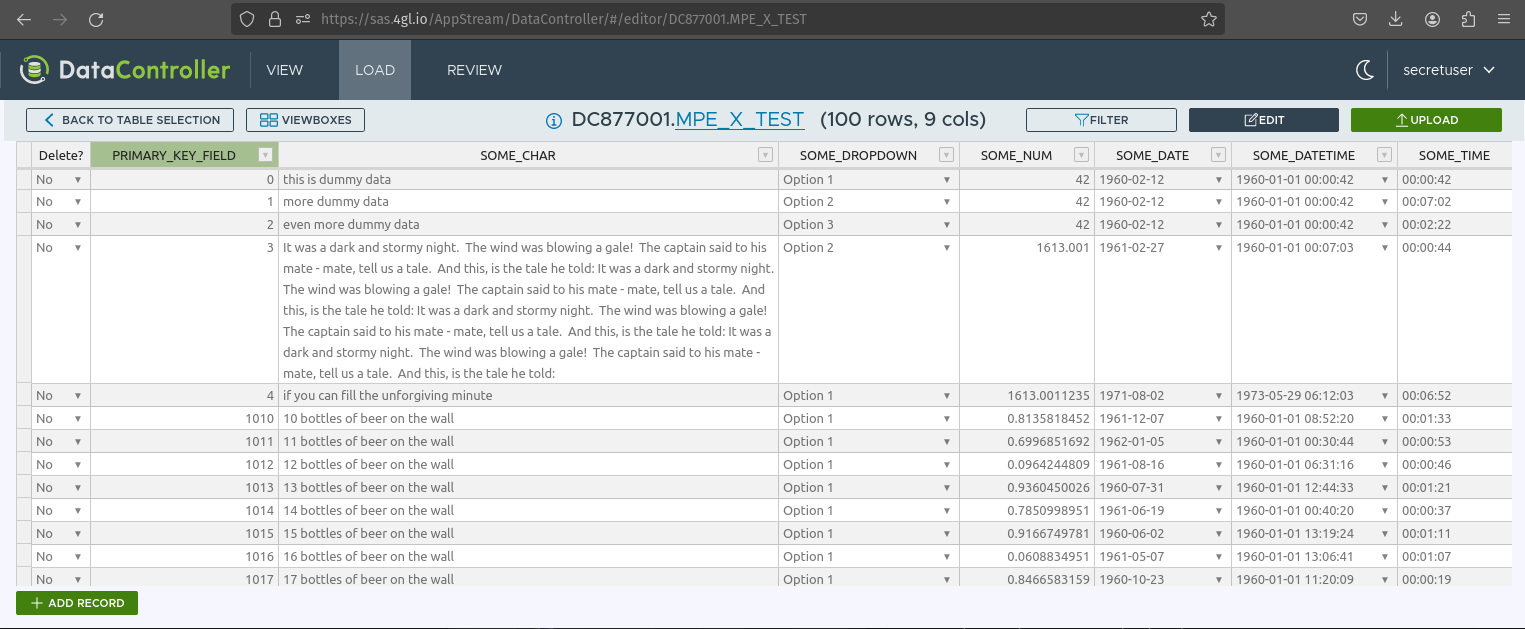
Task: Toggle dark mode moon icon
Action: (1364, 70)
